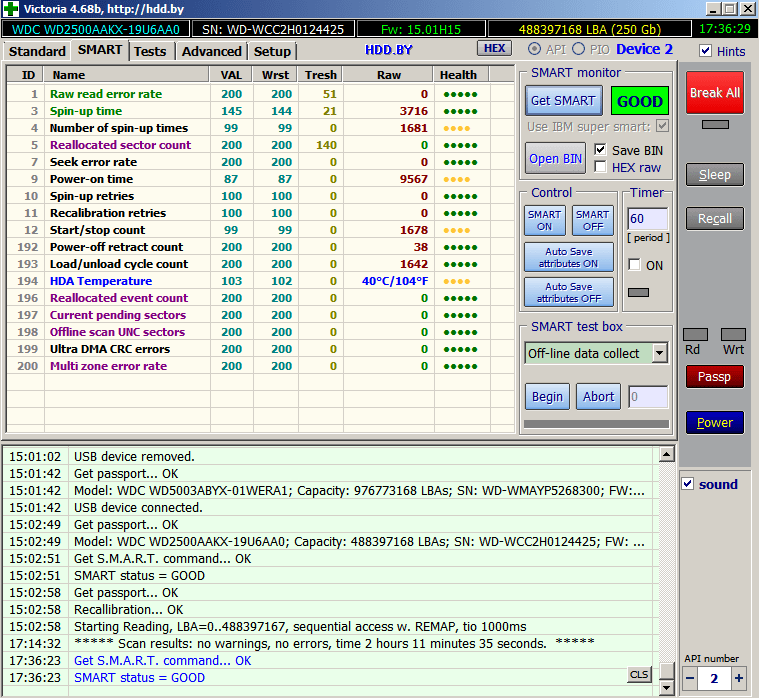This screenshot has height=698, width=759.
Task: Click the drive serial number field
Action: (273, 30)
